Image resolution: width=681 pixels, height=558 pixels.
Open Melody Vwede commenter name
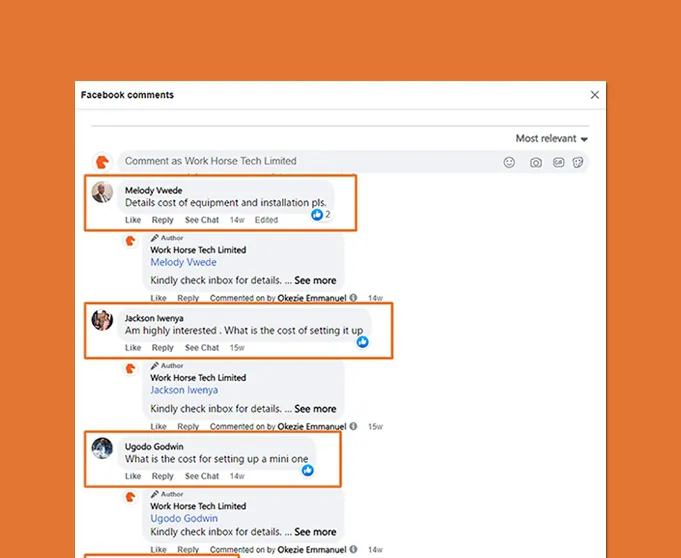(153, 190)
